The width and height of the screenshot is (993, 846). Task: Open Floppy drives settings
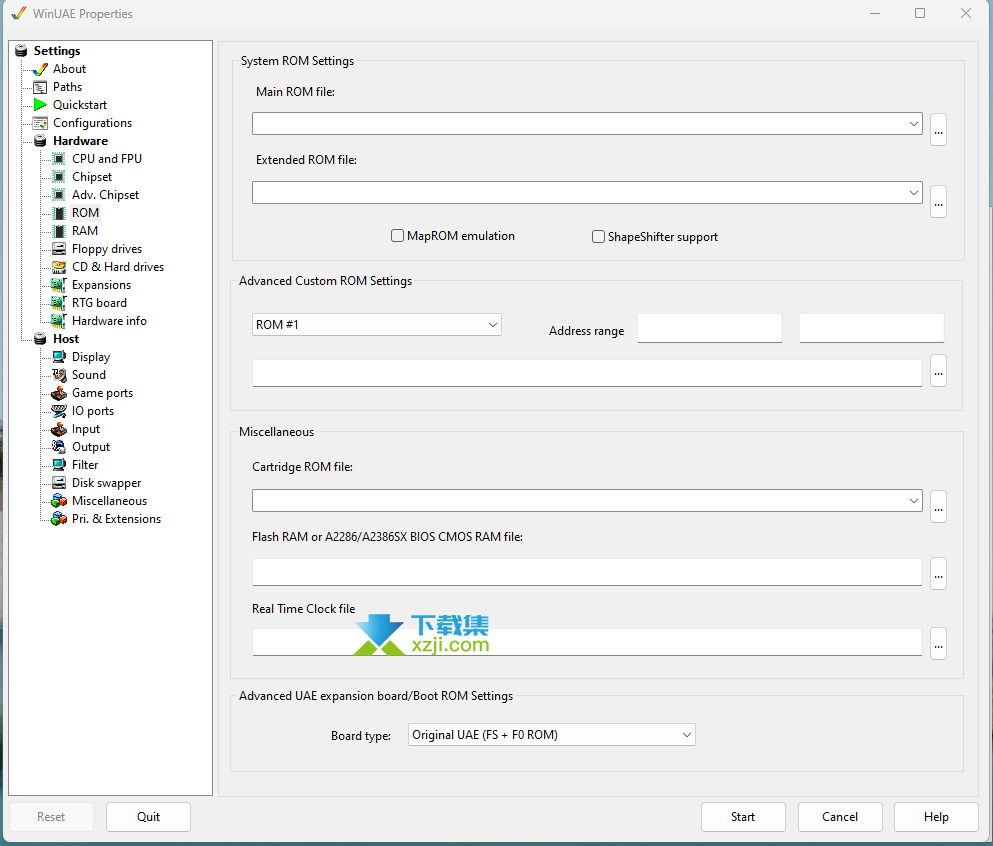click(x=107, y=249)
